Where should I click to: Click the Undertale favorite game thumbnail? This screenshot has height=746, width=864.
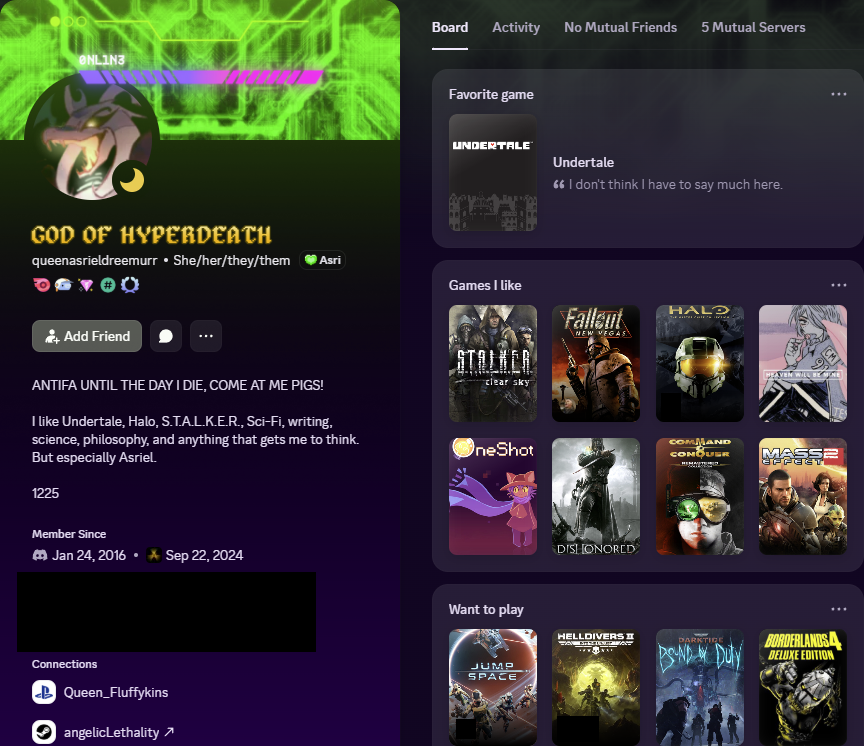(x=492, y=172)
